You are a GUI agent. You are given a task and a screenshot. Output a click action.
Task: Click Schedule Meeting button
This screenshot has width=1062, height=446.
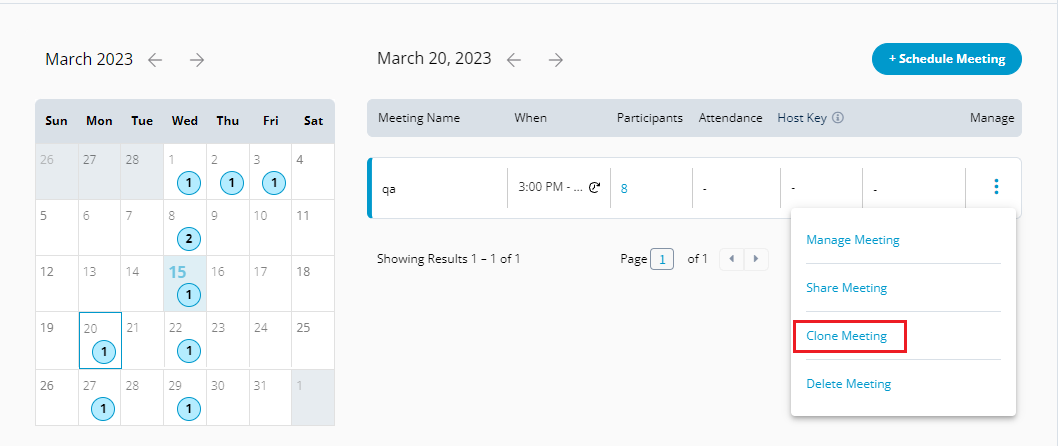click(946, 59)
